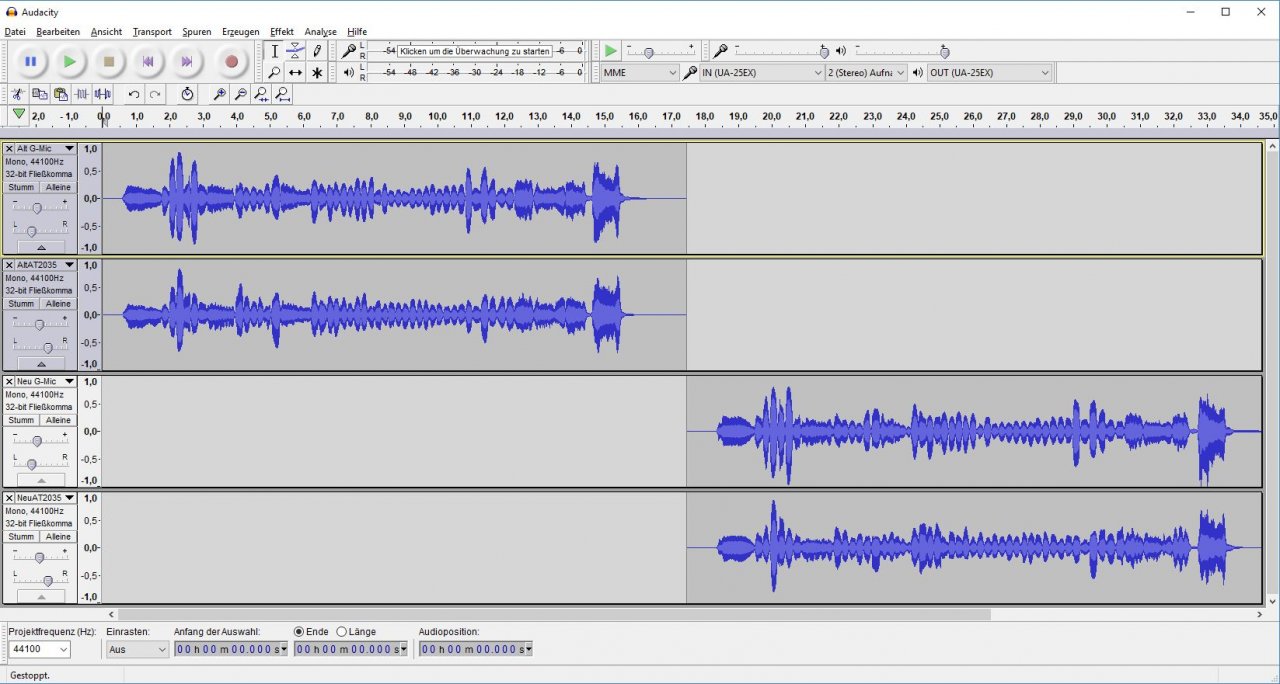Screen dimensions: 1280x684
Task: Open the OUT (UA-25EX) output device dropdown
Action: coord(990,73)
